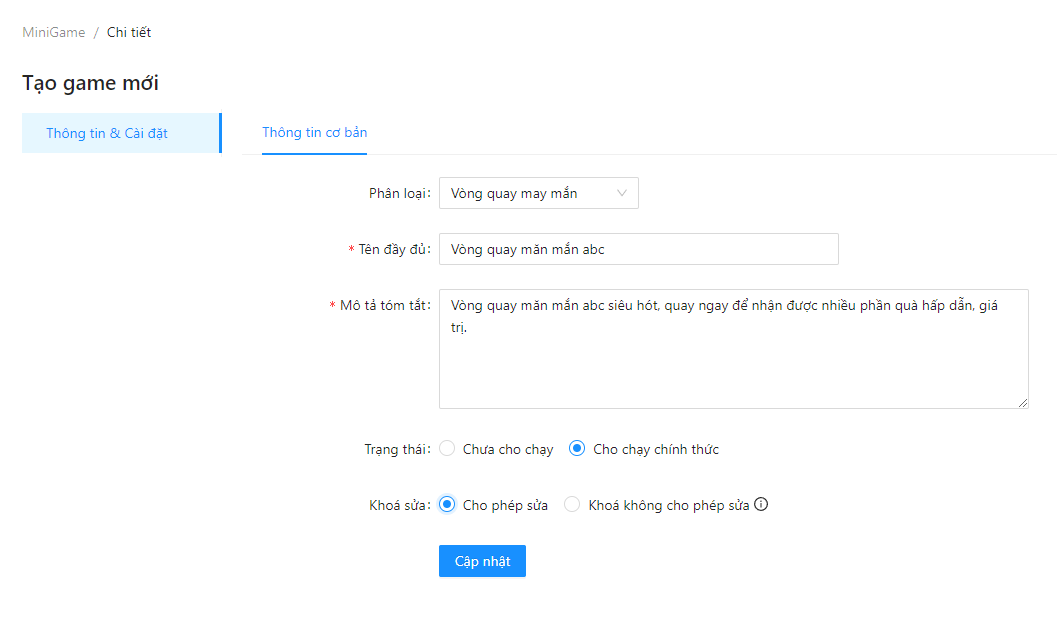Choose the Cho phép sửa radio button
The image size is (1059, 620).
click(x=447, y=505)
